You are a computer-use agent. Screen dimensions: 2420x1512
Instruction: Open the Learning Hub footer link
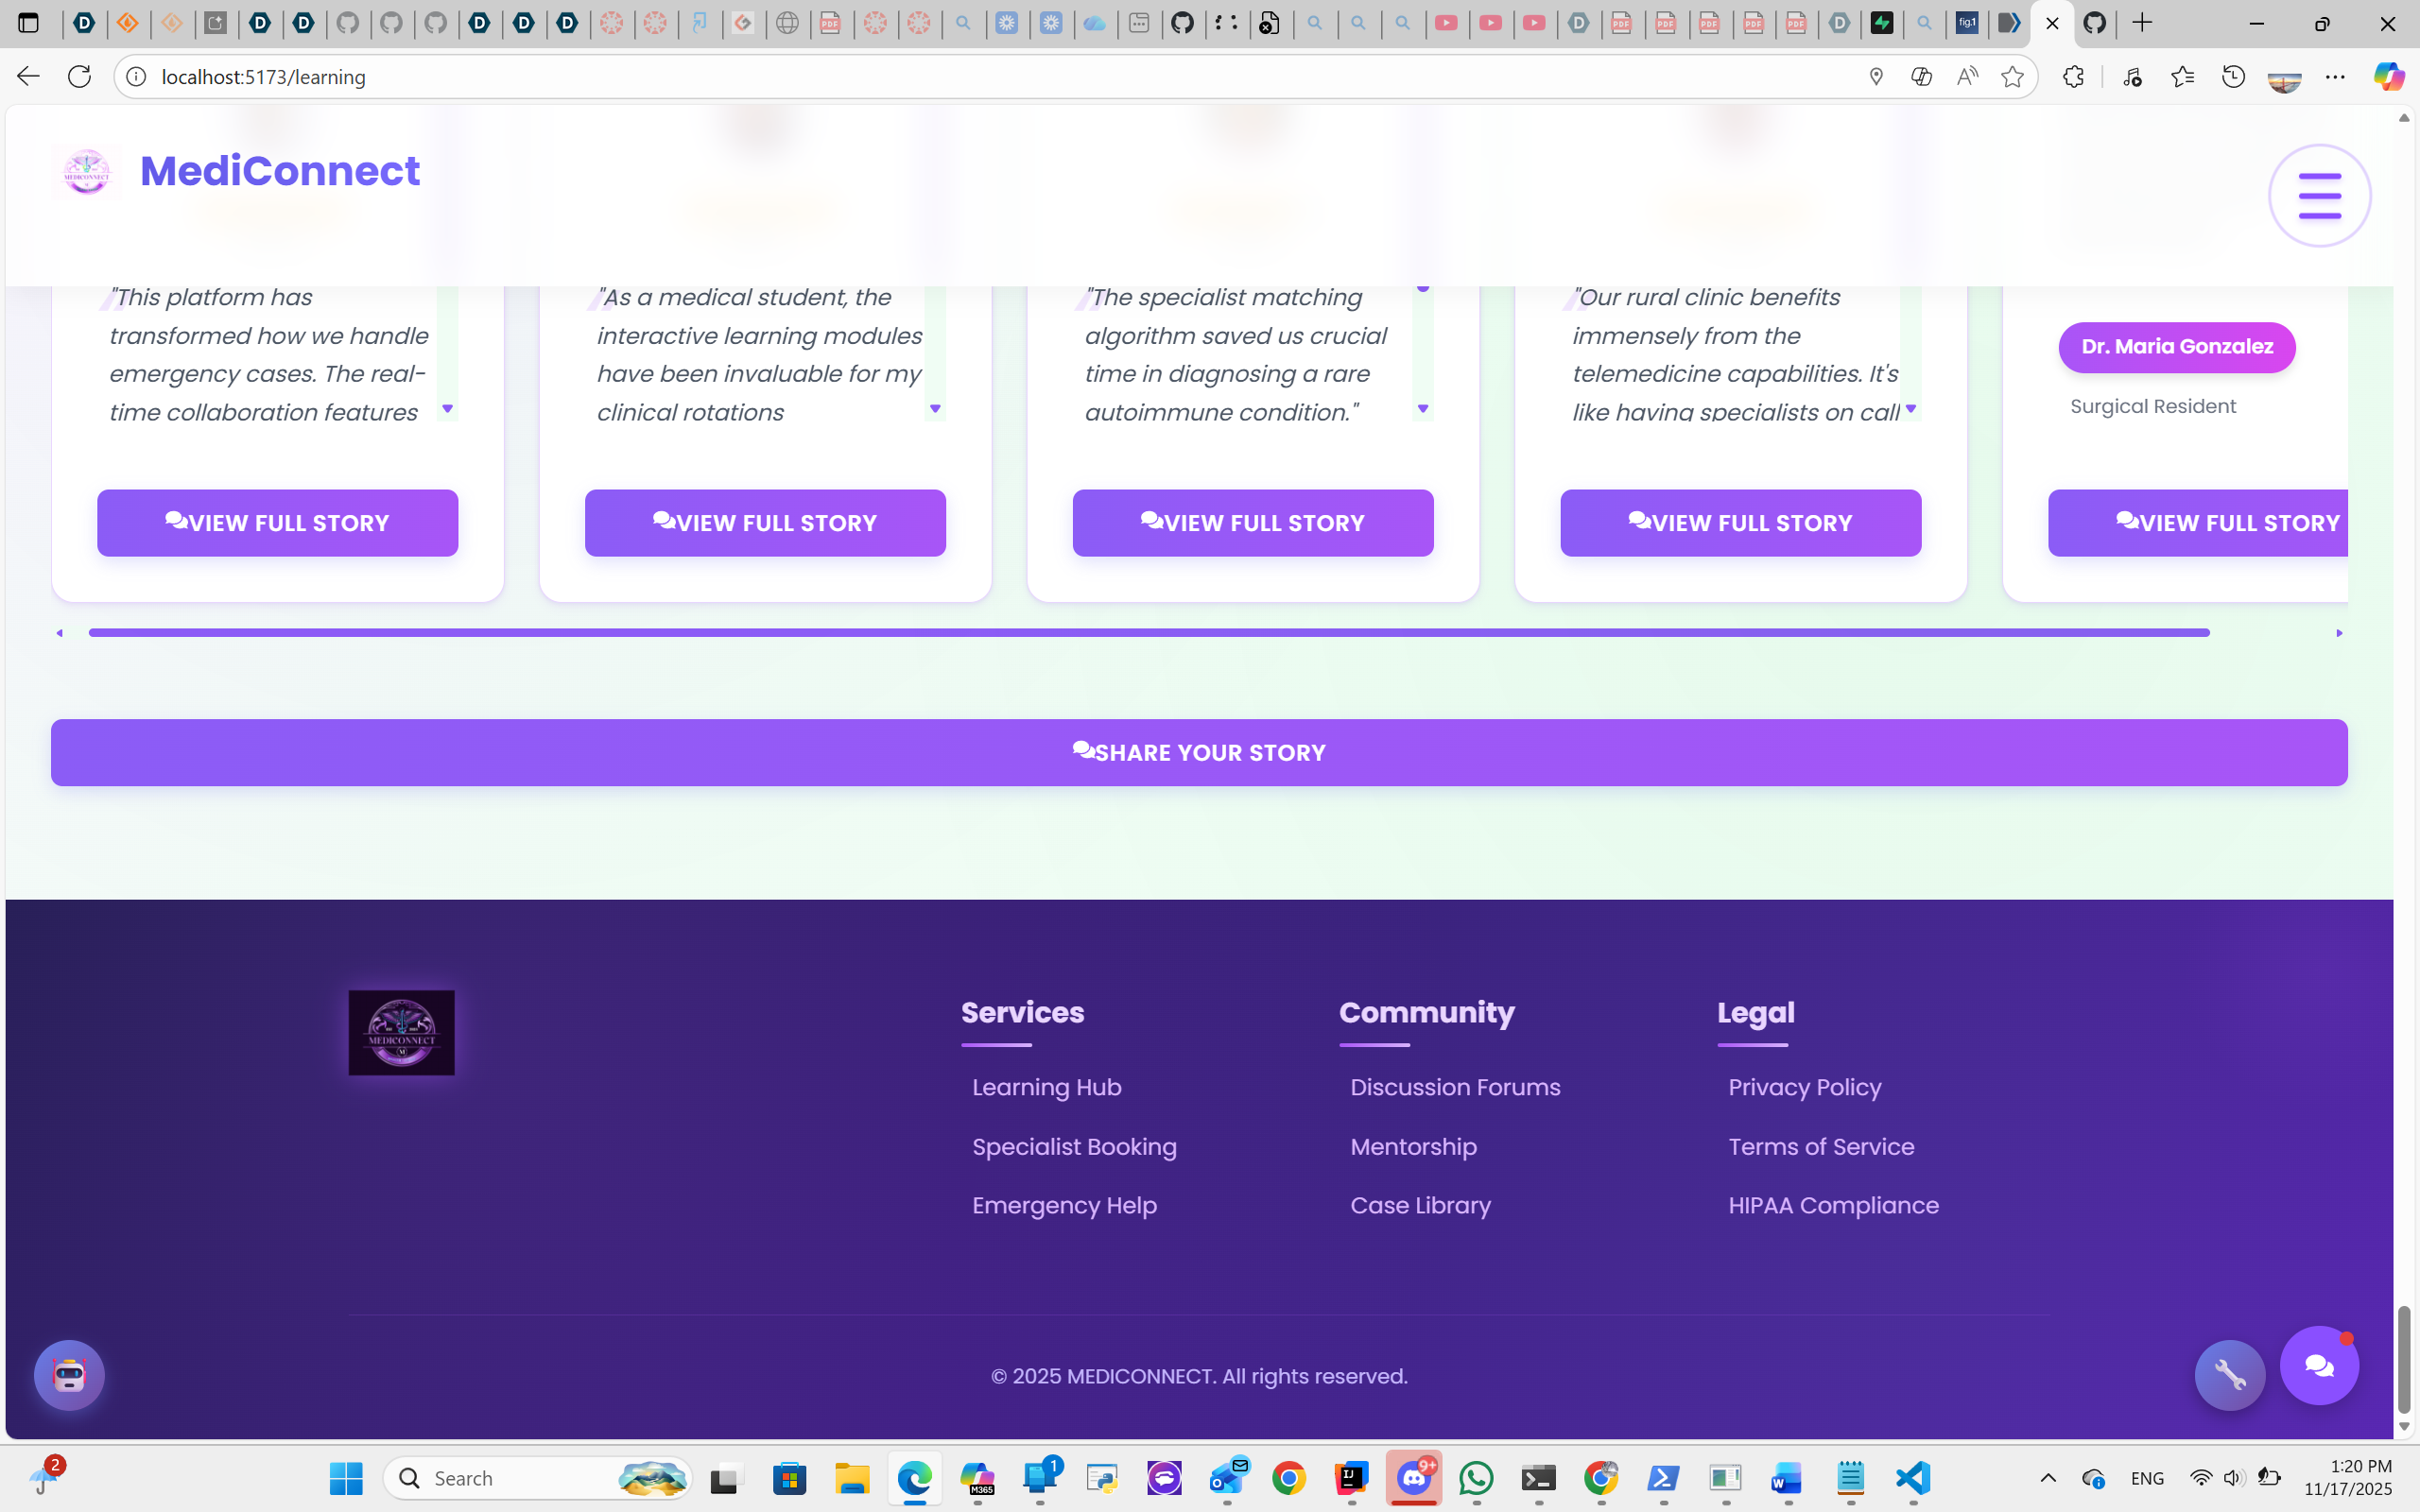click(x=1046, y=1087)
